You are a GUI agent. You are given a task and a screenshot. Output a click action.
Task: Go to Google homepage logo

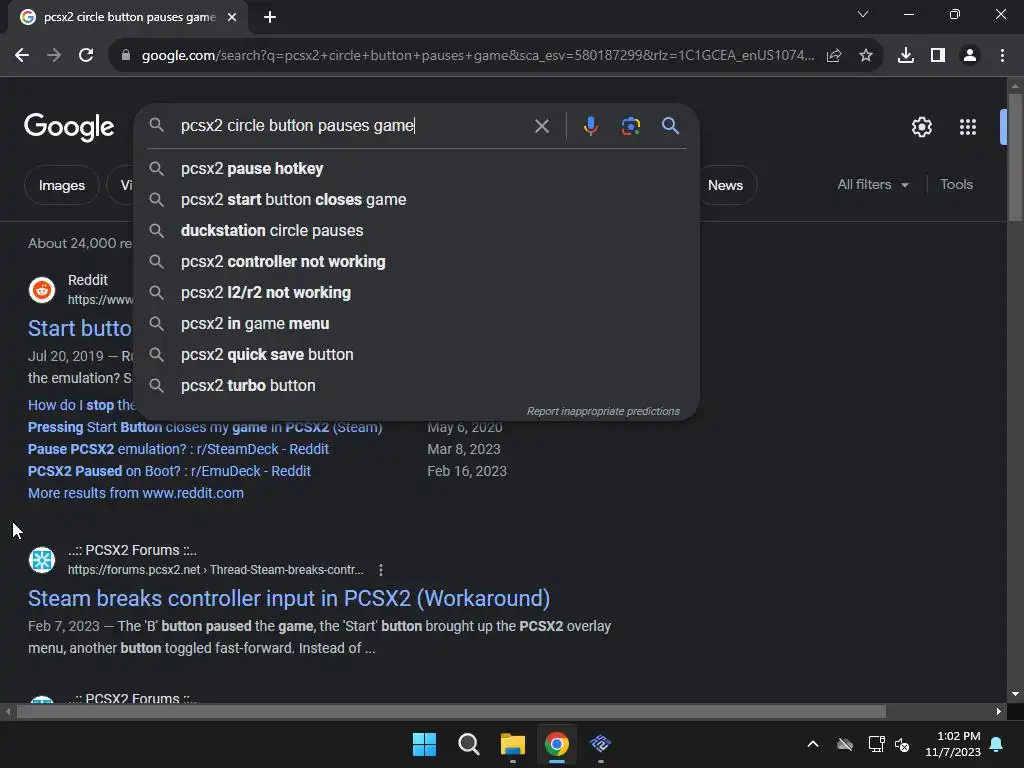pos(69,127)
